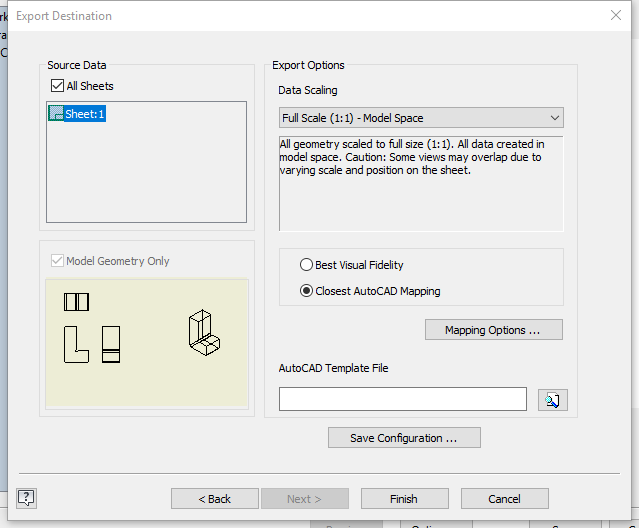Open the help question mark icon
Image resolution: width=639 pixels, height=528 pixels.
point(26,498)
